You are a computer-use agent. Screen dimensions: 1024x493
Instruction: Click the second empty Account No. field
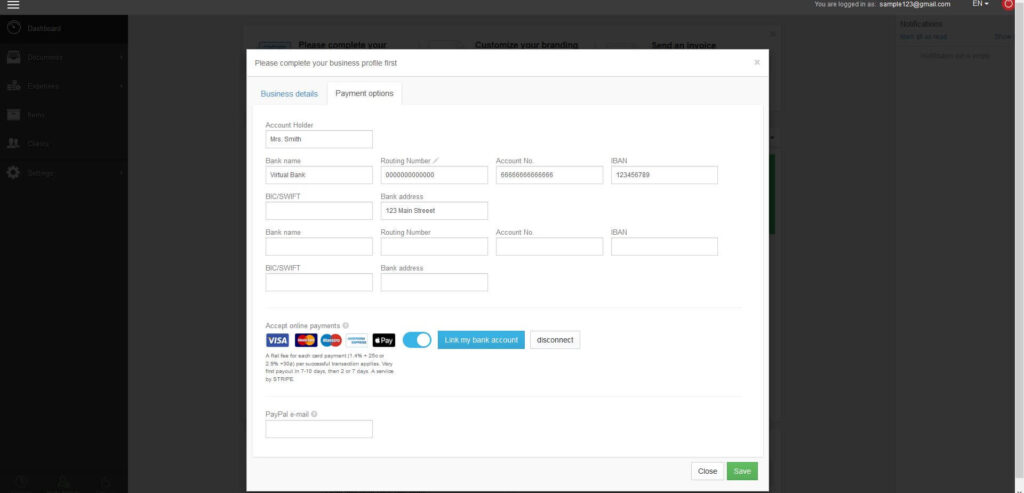click(549, 246)
